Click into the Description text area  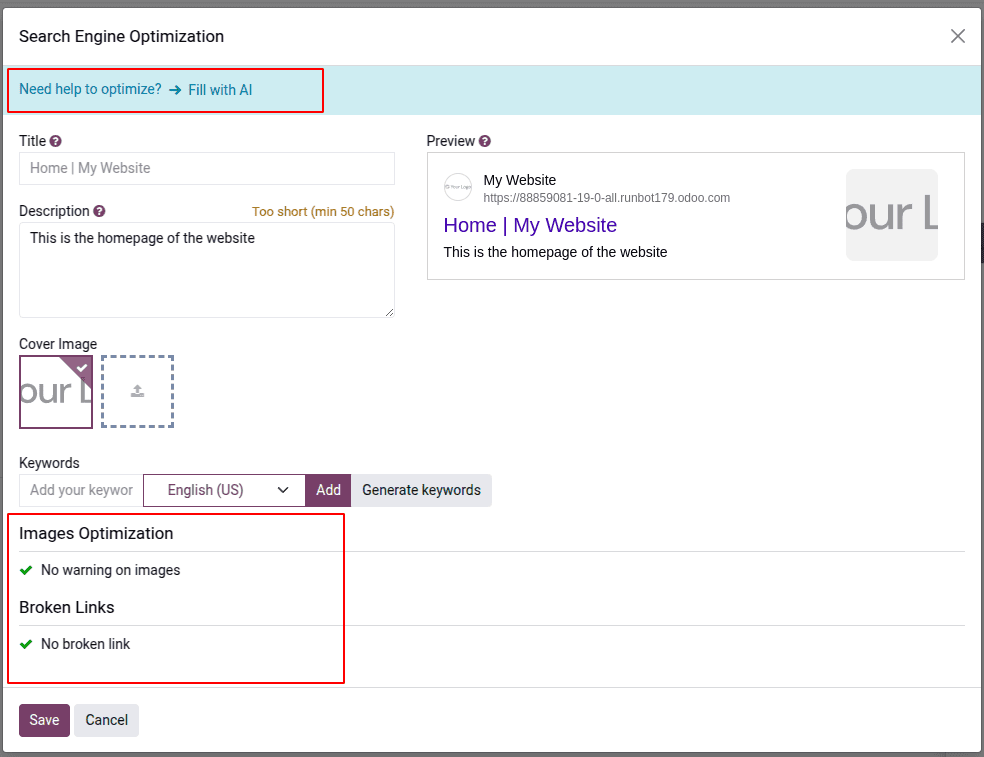pos(206,269)
